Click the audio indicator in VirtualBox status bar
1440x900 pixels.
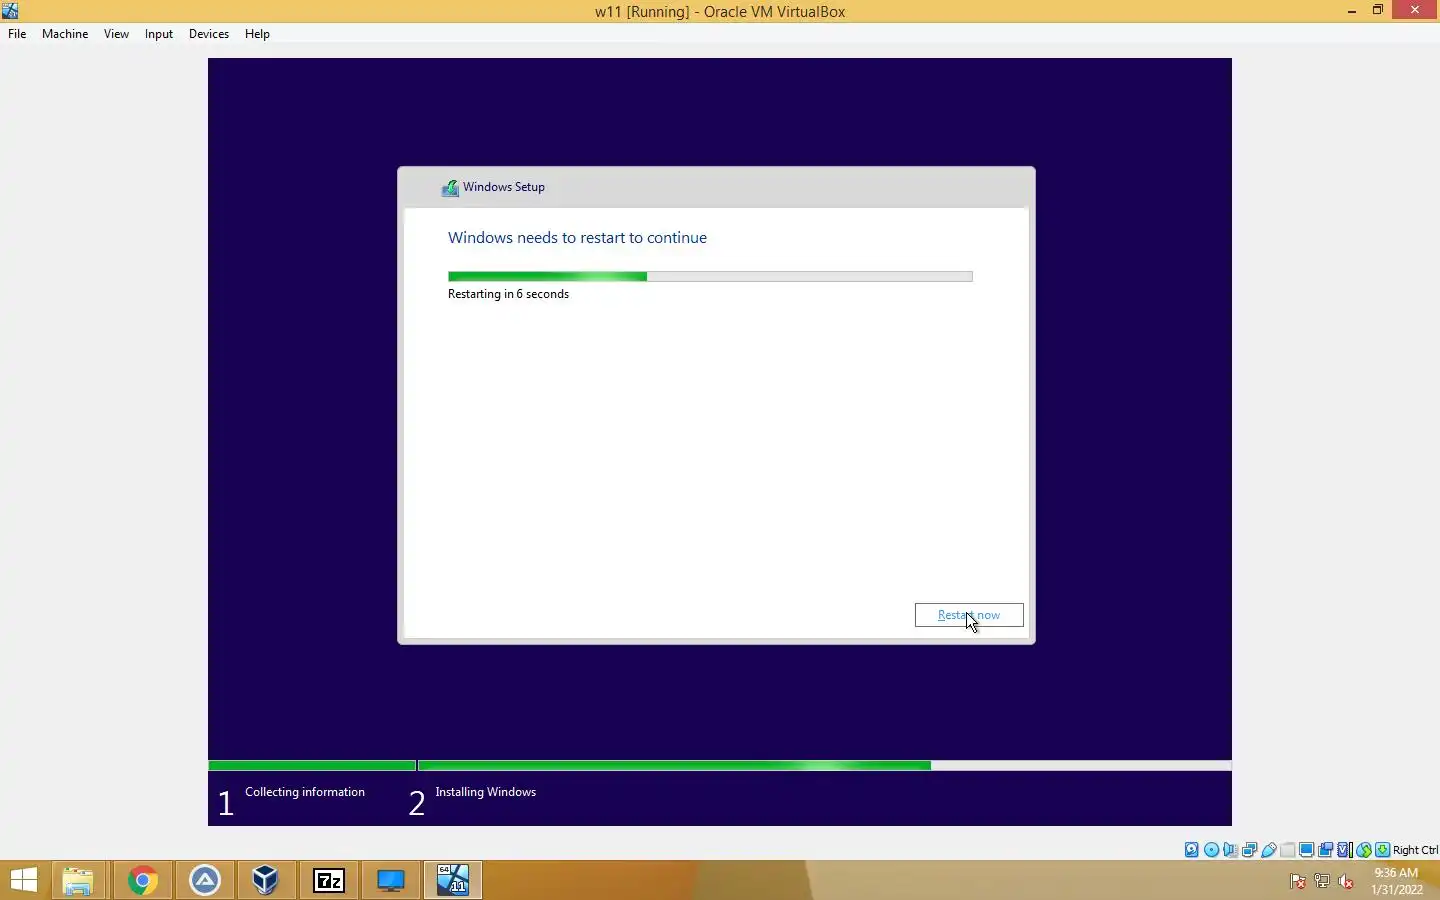click(1230, 850)
